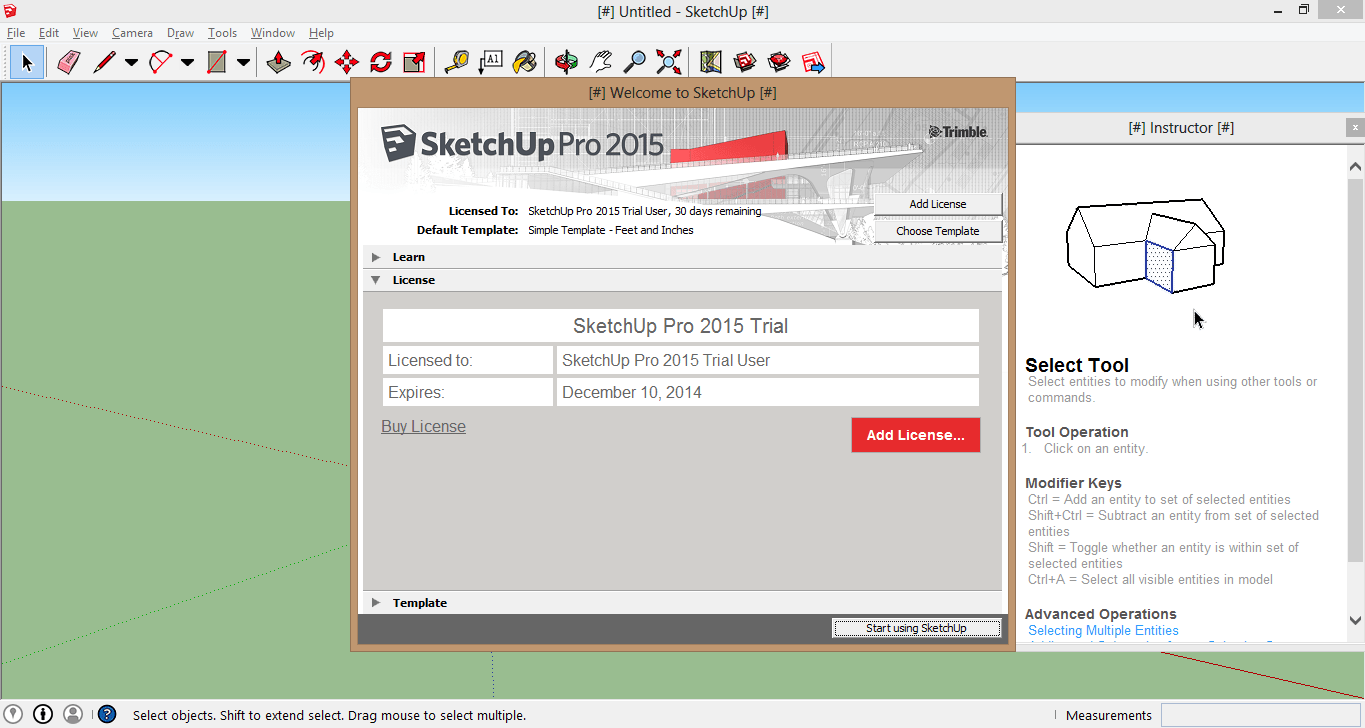Open the 3D Warehouse icon
This screenshot has height=728, width=1365.
[x=745, y=62]
